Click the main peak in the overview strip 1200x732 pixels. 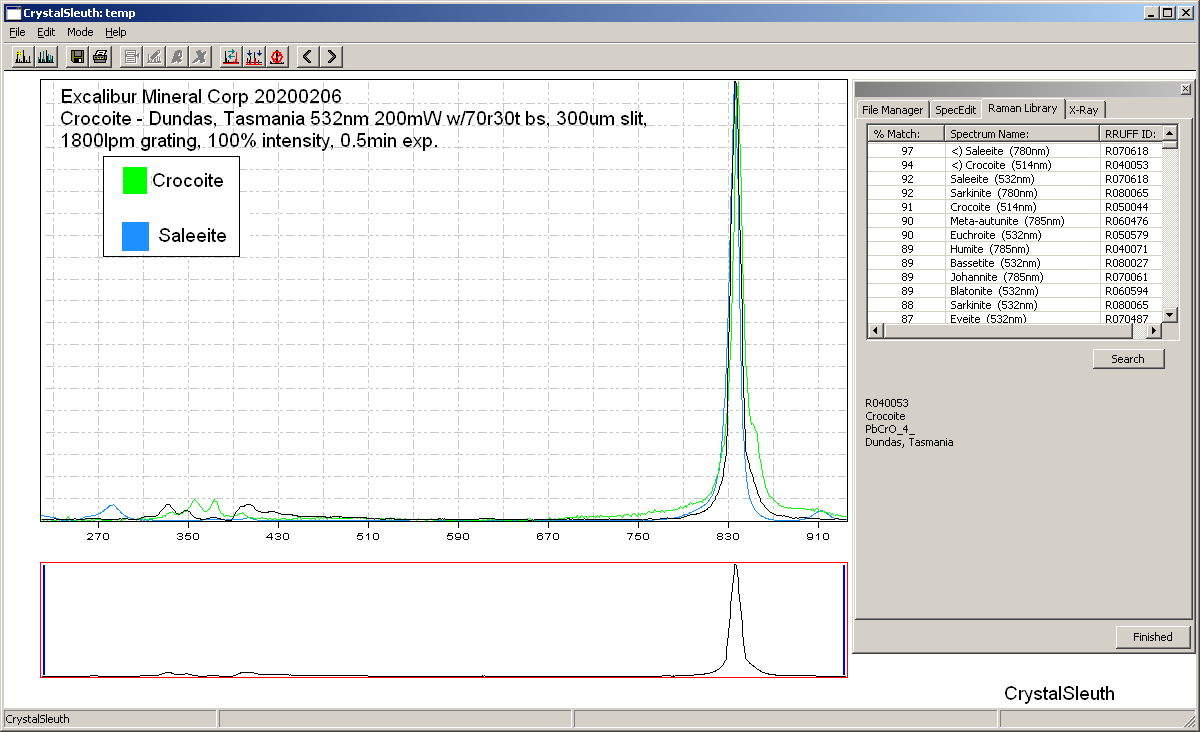point(735,620)
